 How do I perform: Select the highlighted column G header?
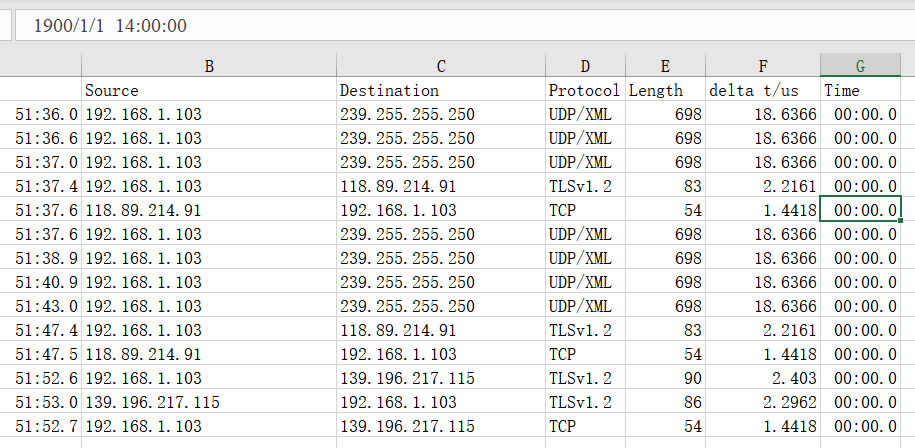pyautogui.click(x=860, y=66)
